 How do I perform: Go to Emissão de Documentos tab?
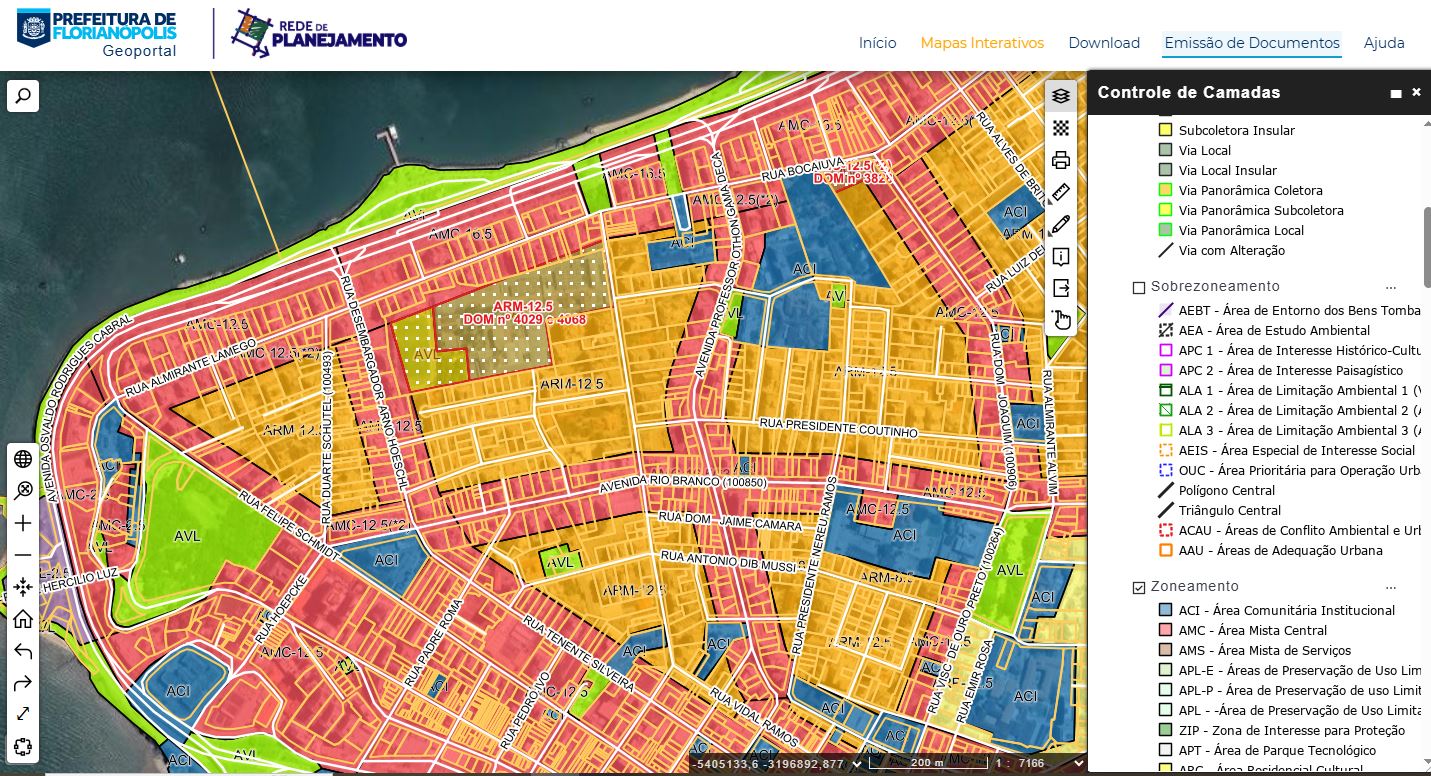coord(1251,43)
